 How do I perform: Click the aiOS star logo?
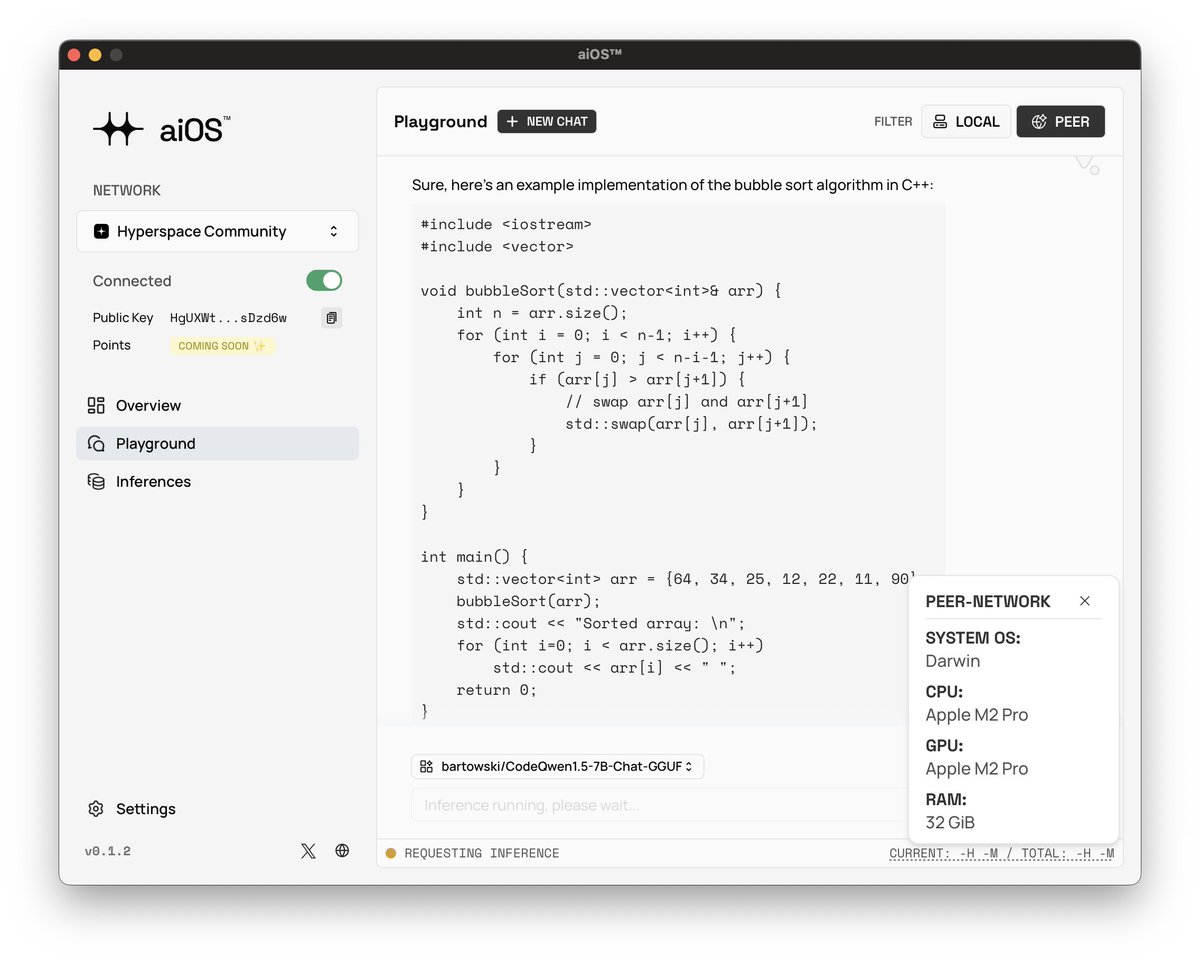119,129
